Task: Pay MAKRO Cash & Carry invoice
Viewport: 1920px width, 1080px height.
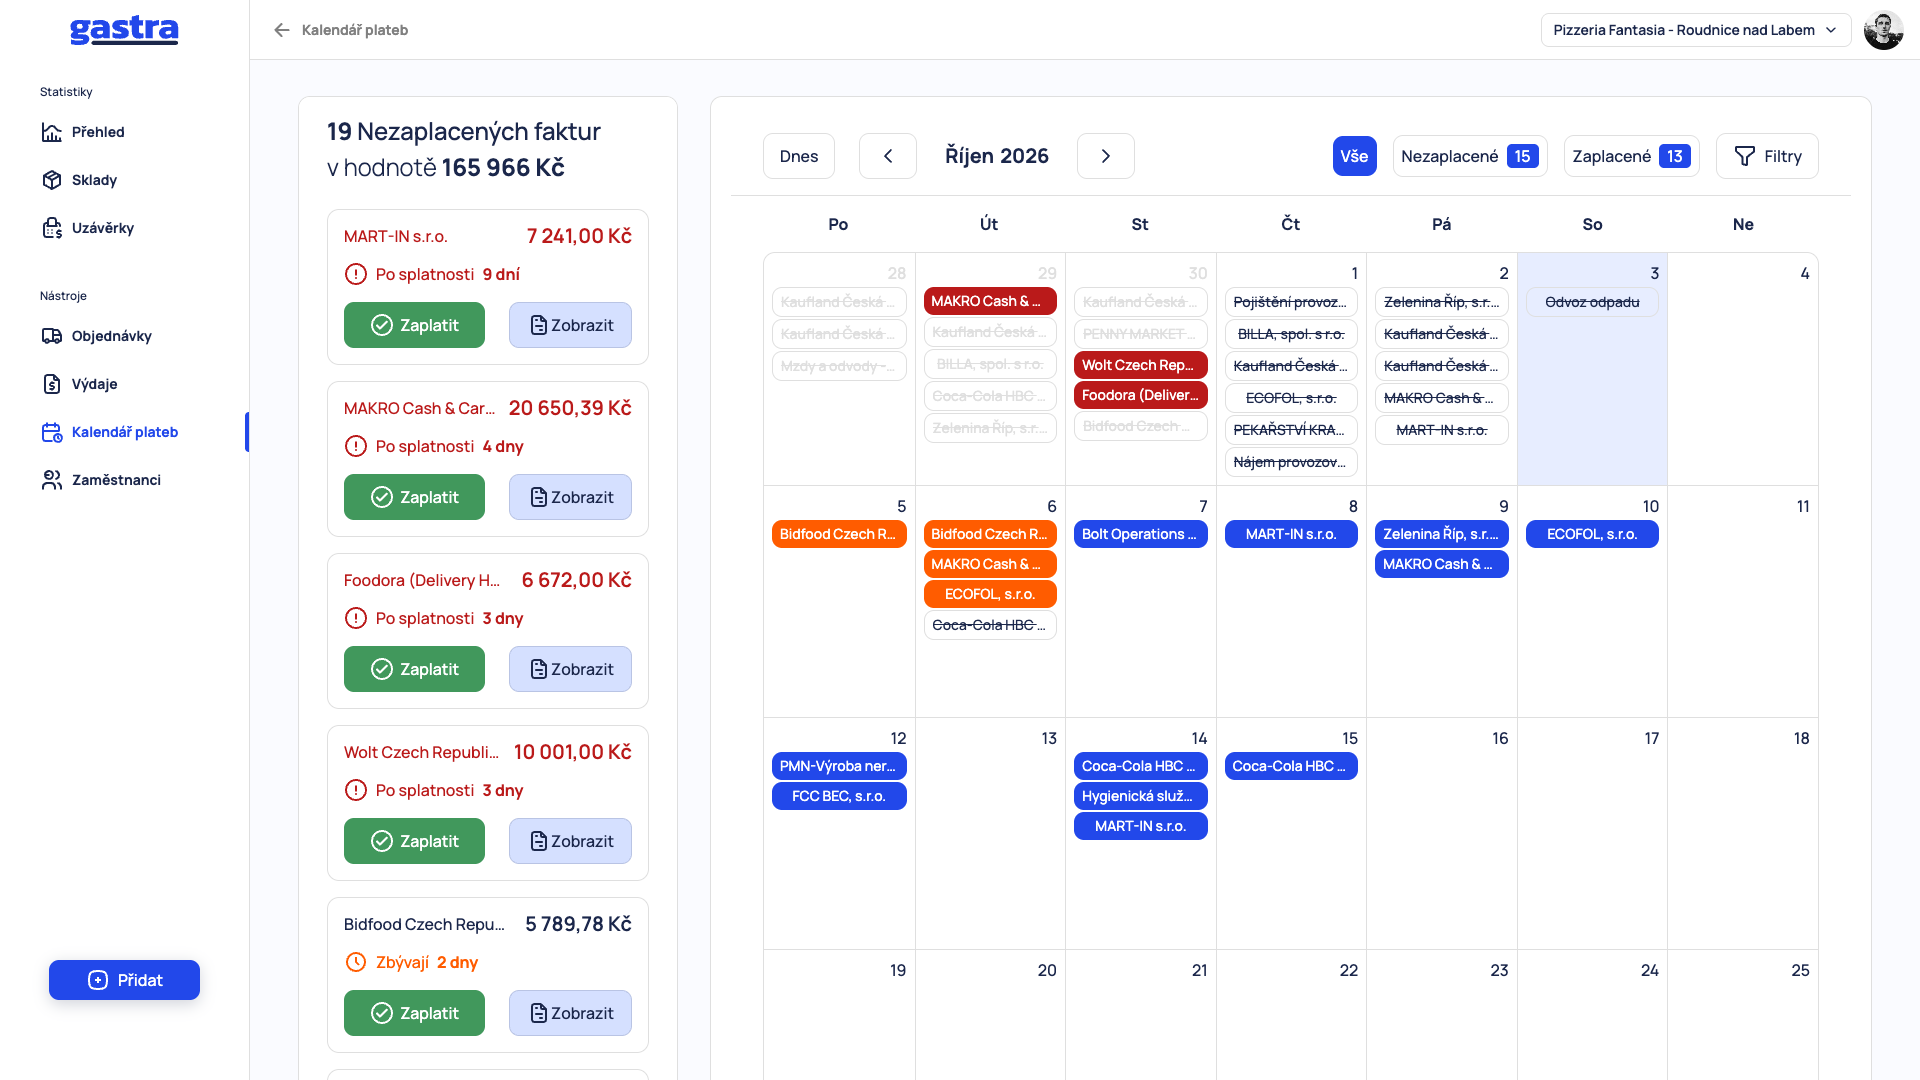Action: (x=414, y=497)
